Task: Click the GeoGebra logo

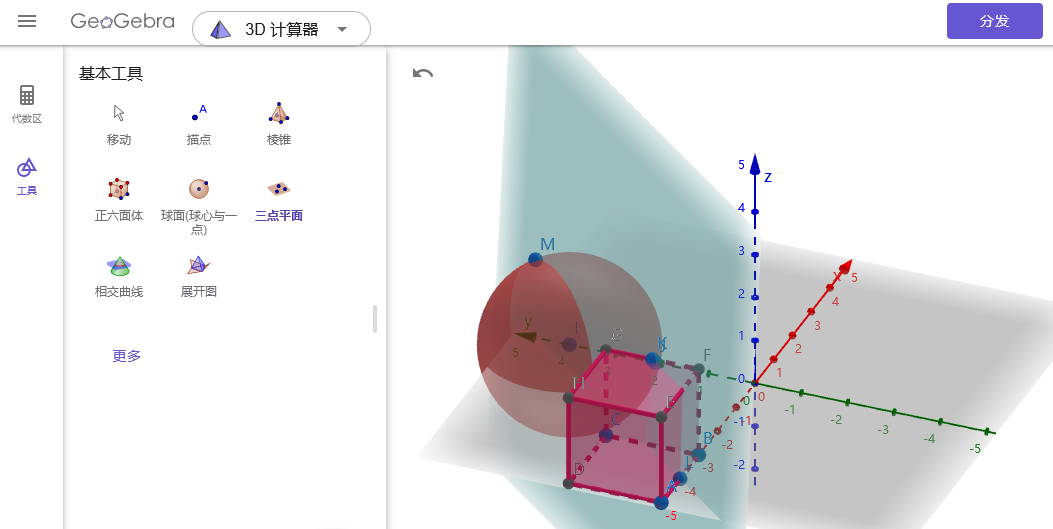Action: tap(123, 21)
